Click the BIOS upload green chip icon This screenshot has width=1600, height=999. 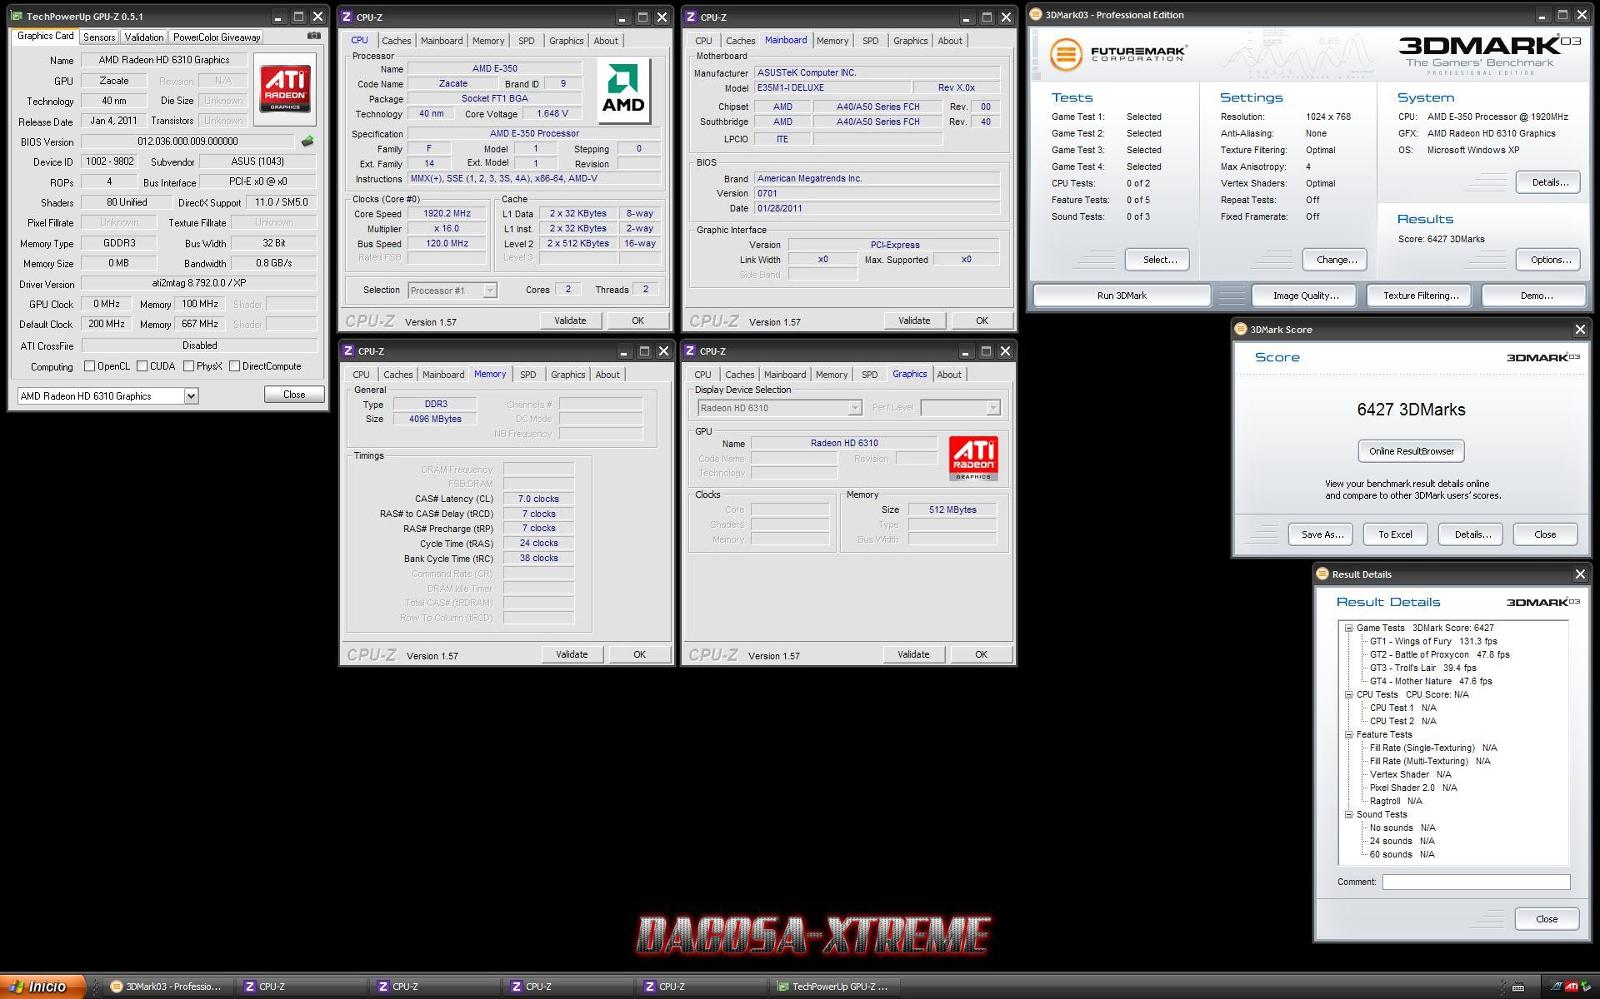pos(307,141)
